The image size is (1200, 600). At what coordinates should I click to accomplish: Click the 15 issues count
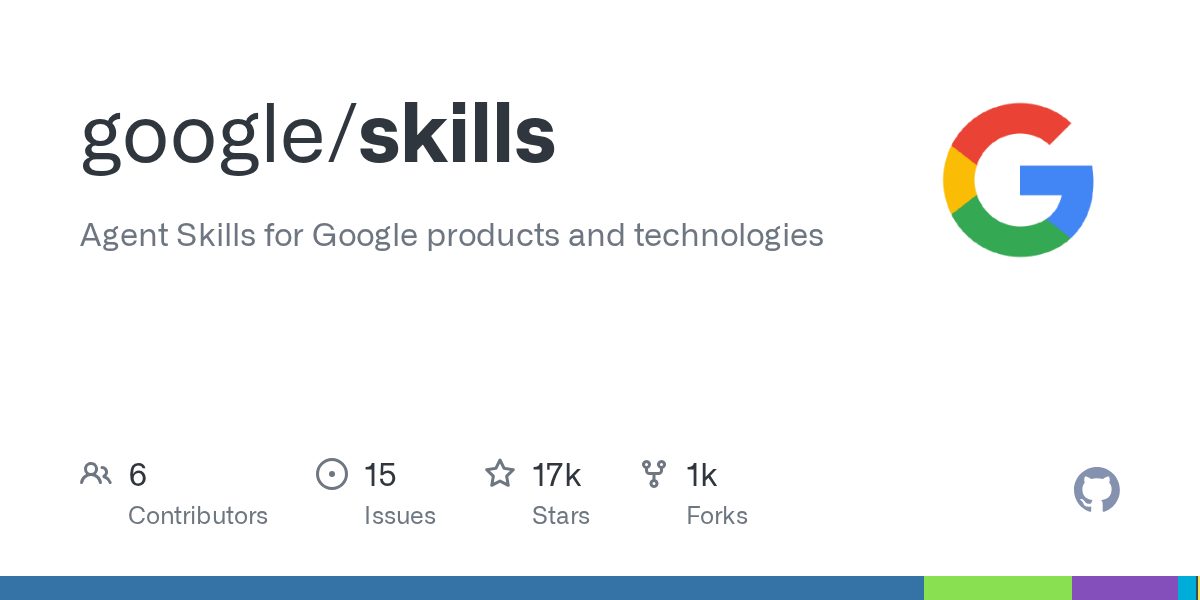[380, 475]
